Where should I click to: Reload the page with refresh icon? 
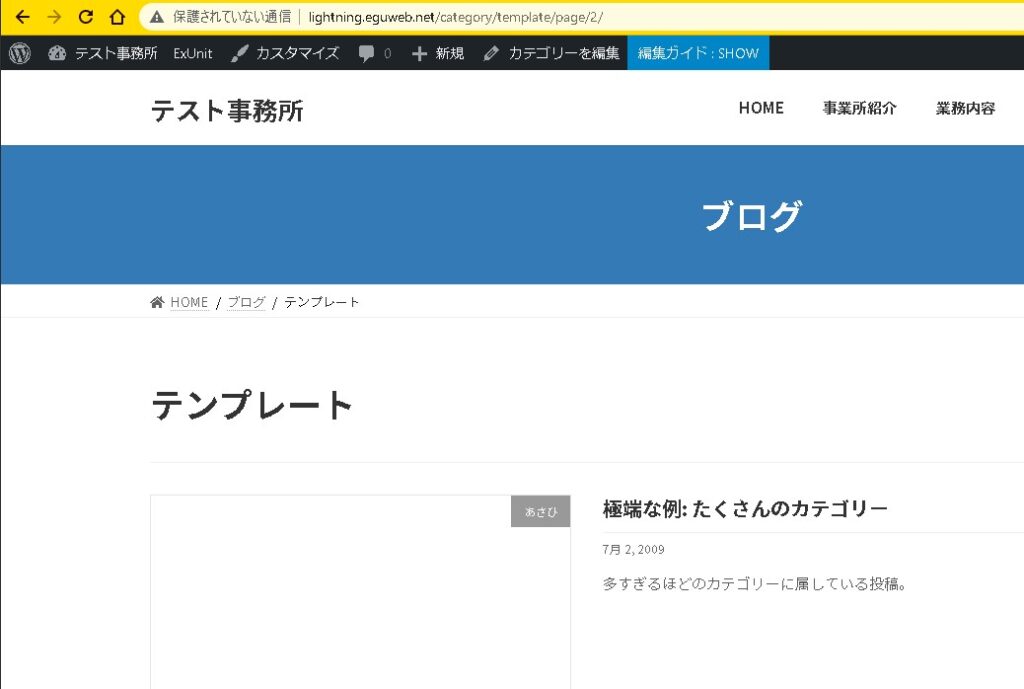[86, 17]
